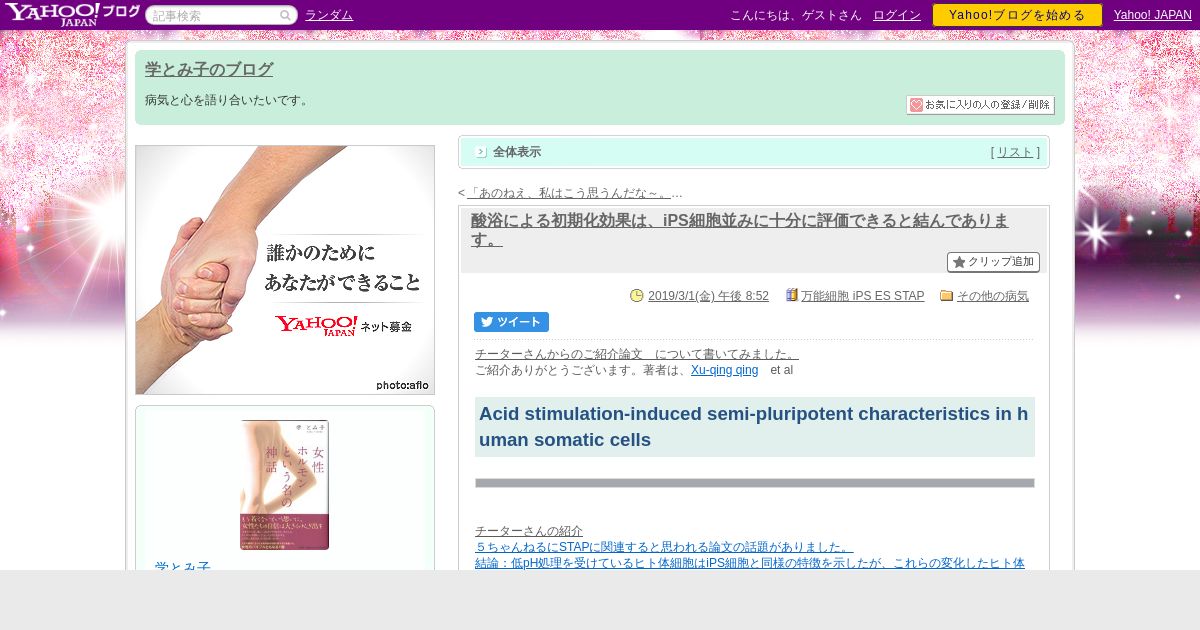This screenshot has height=630, width=1200.
Task: Open the 学とみ子のブログ title link
Action: (x=209, y=69)
